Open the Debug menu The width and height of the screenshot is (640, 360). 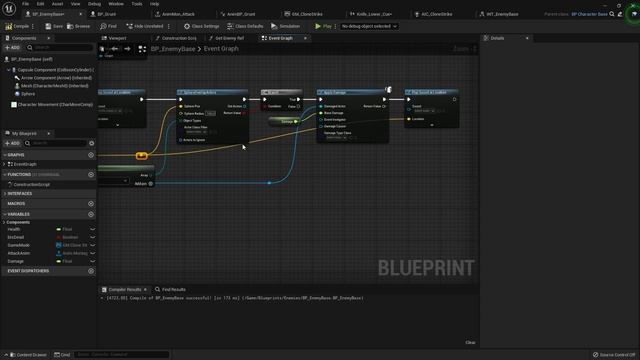tap(94, 4)
